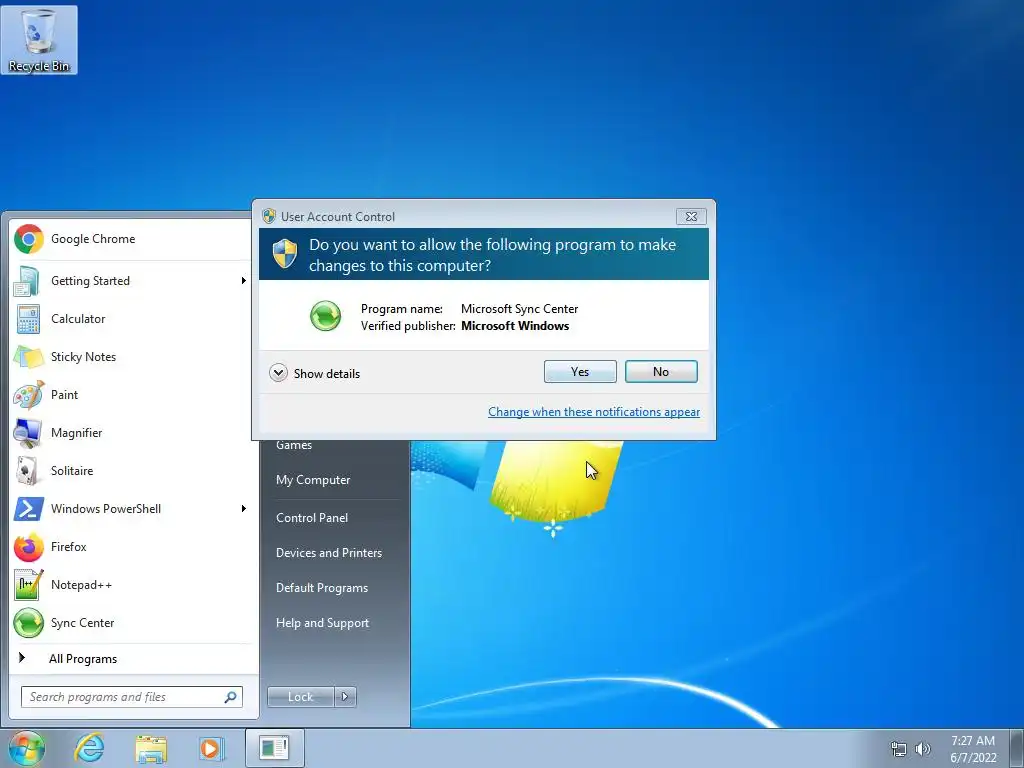Open the Sync Center green icon in Start menu
The width and height of the screenshot is (1024, 768).
click(x=28, y=622)
